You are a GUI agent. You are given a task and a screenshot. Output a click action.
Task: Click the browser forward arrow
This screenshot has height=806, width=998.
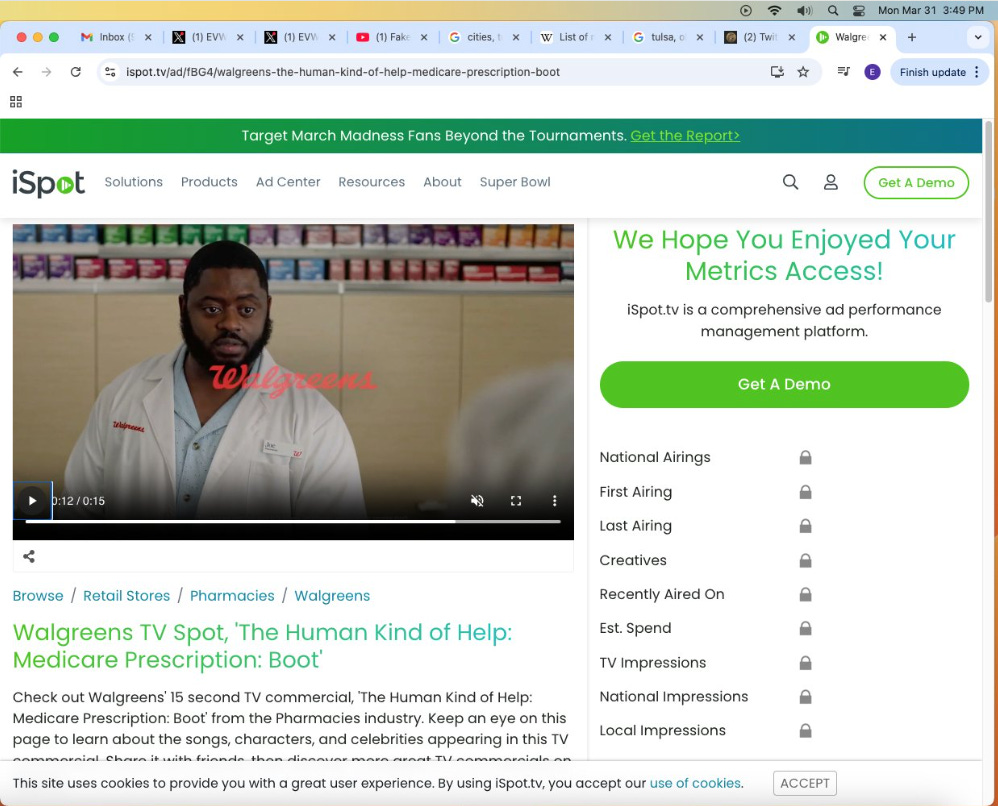46,72
